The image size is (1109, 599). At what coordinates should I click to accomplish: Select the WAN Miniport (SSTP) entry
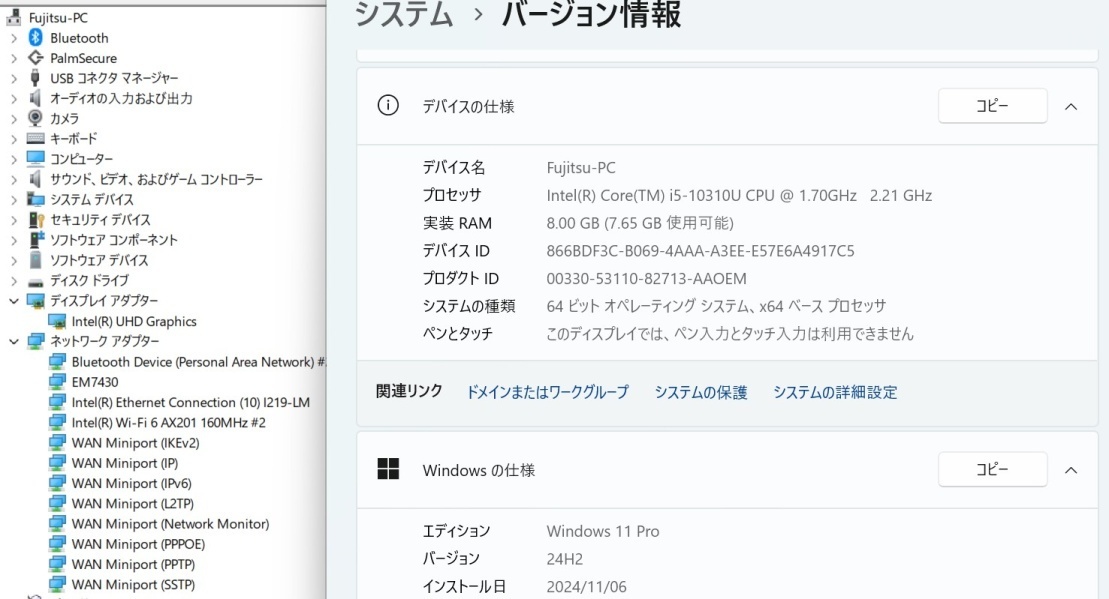[x=133, y=585]
